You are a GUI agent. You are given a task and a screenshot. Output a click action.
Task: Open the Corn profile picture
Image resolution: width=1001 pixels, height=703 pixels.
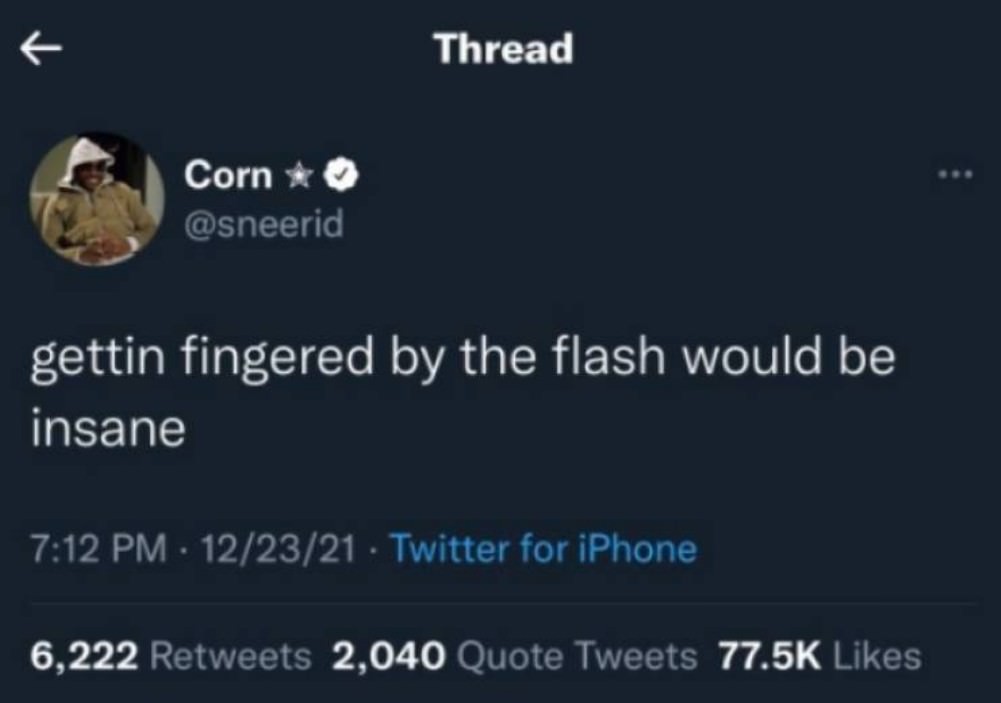click(x=96, y=200)
